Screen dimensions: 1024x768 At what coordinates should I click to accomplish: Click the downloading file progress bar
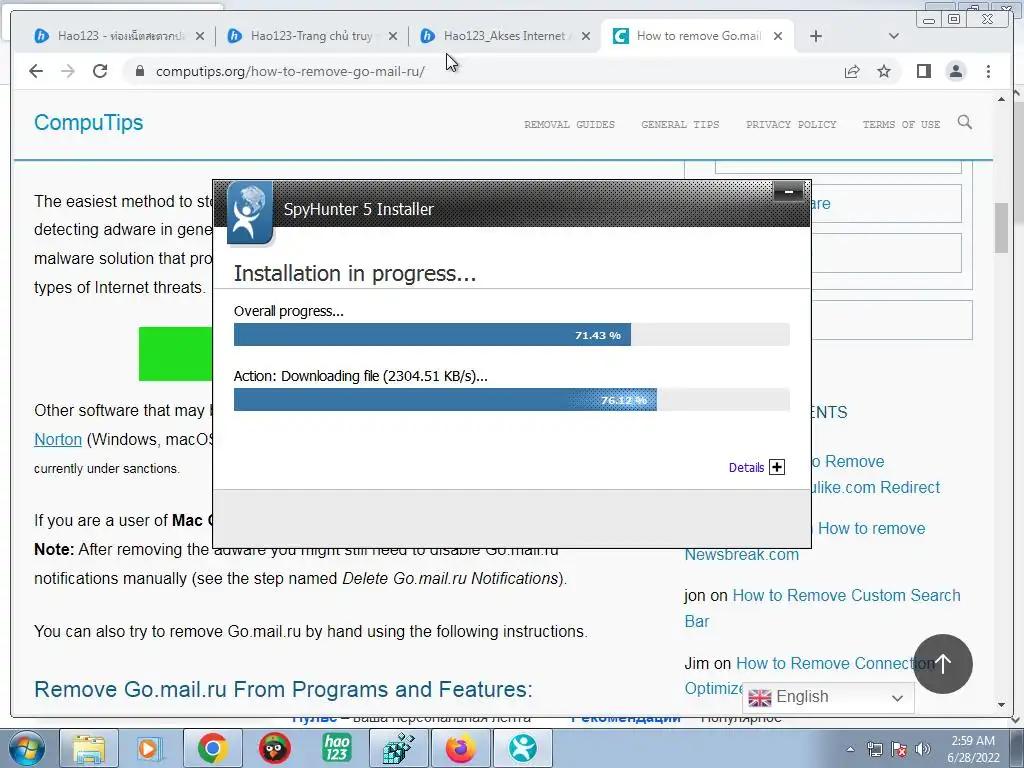[511, 400]
